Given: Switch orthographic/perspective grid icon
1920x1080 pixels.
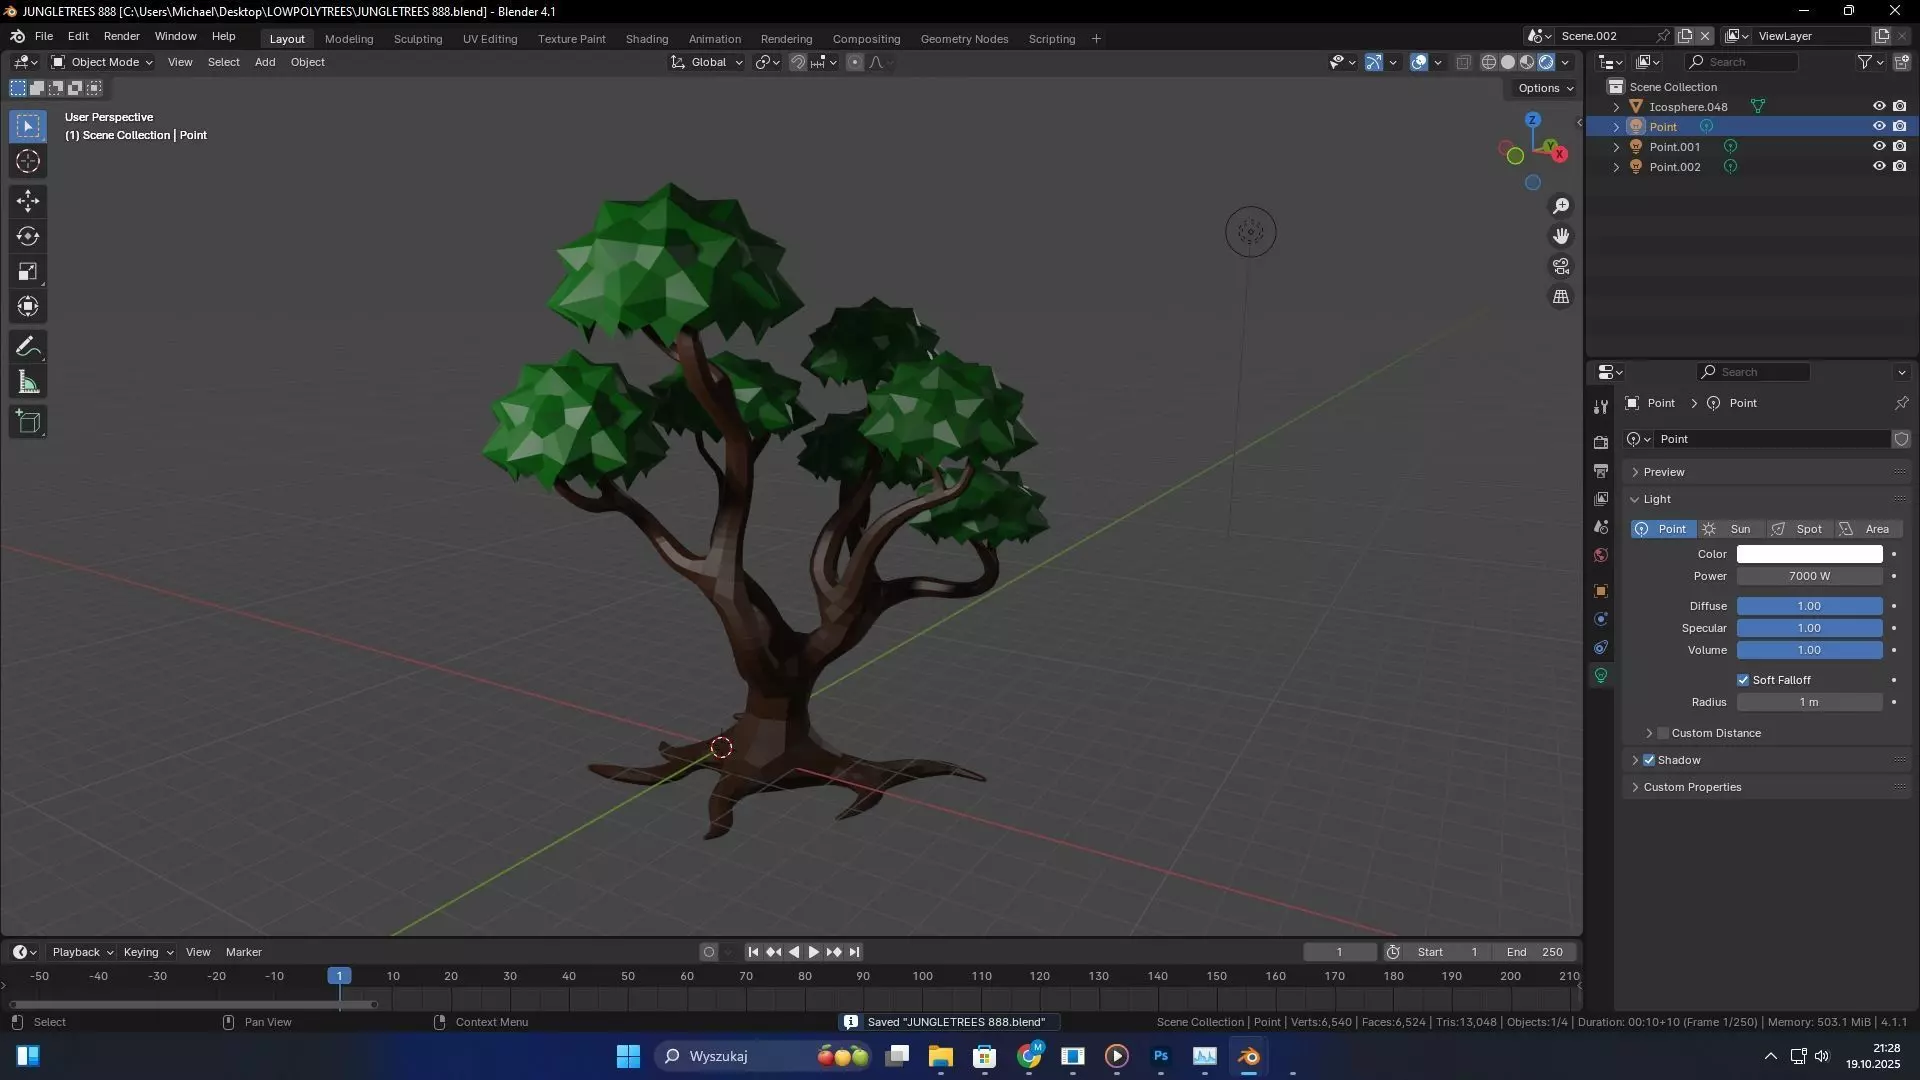Looking at the screenshot, I should click(x=1561, y=297).
